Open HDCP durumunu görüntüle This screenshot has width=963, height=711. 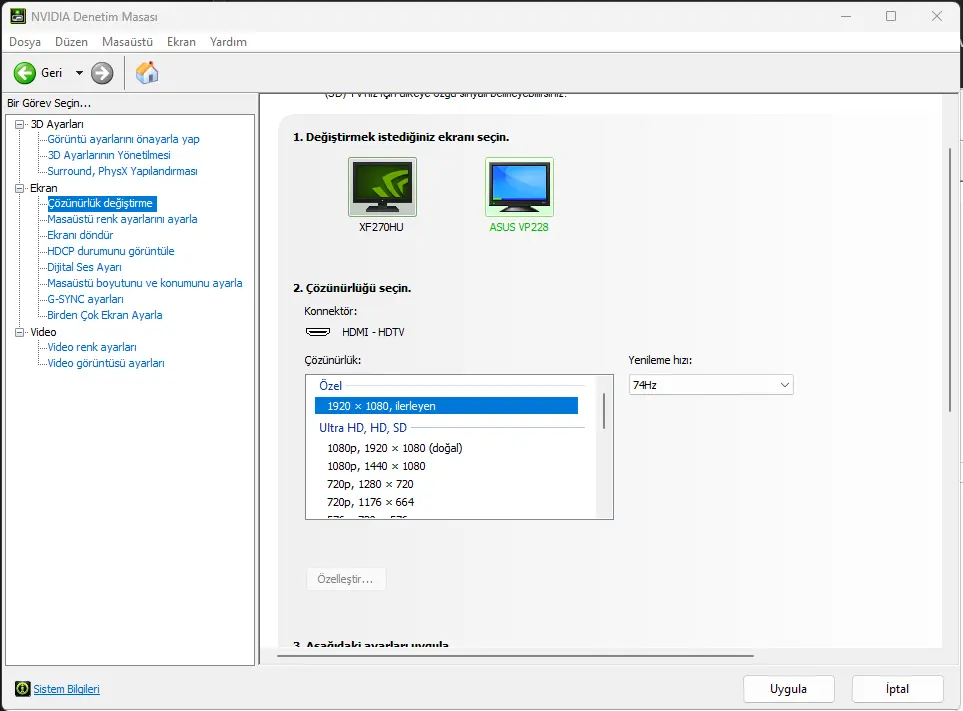[x=111, y=251]
